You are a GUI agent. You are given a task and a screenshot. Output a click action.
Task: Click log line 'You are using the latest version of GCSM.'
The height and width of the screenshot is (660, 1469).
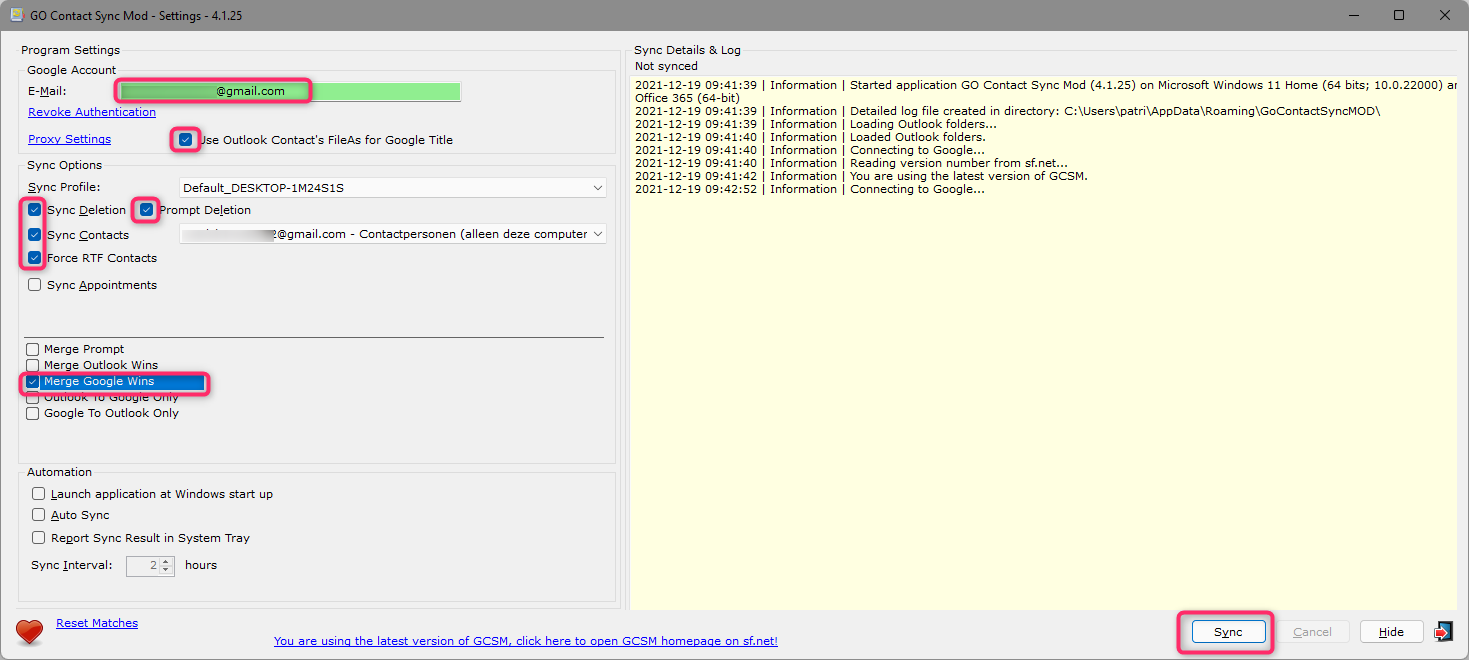861,176
